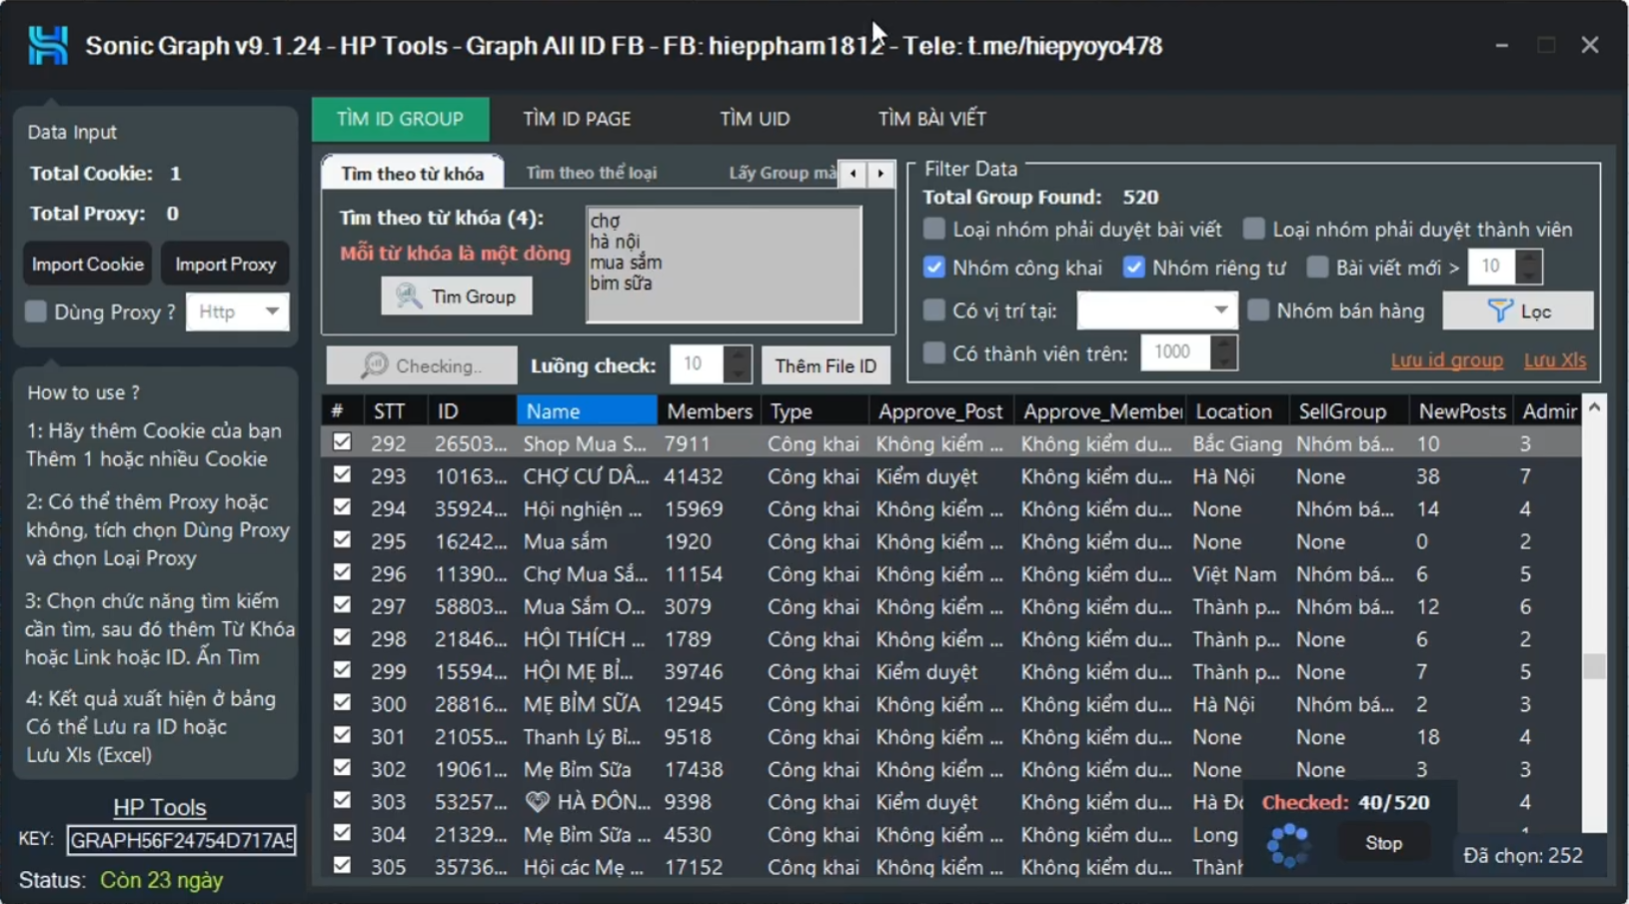Viewport: 1629px width, 904px height.
Task: Click the Sonic Graph app logo icon
Action: 47,46
